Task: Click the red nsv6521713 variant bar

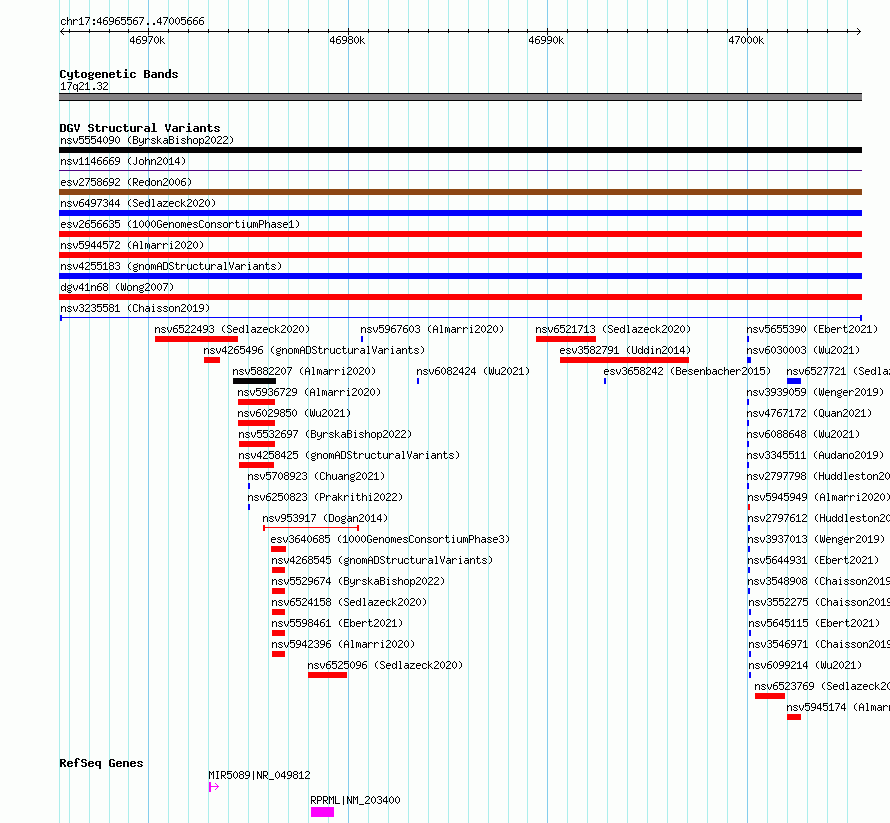Action: (x=566, y=339)
